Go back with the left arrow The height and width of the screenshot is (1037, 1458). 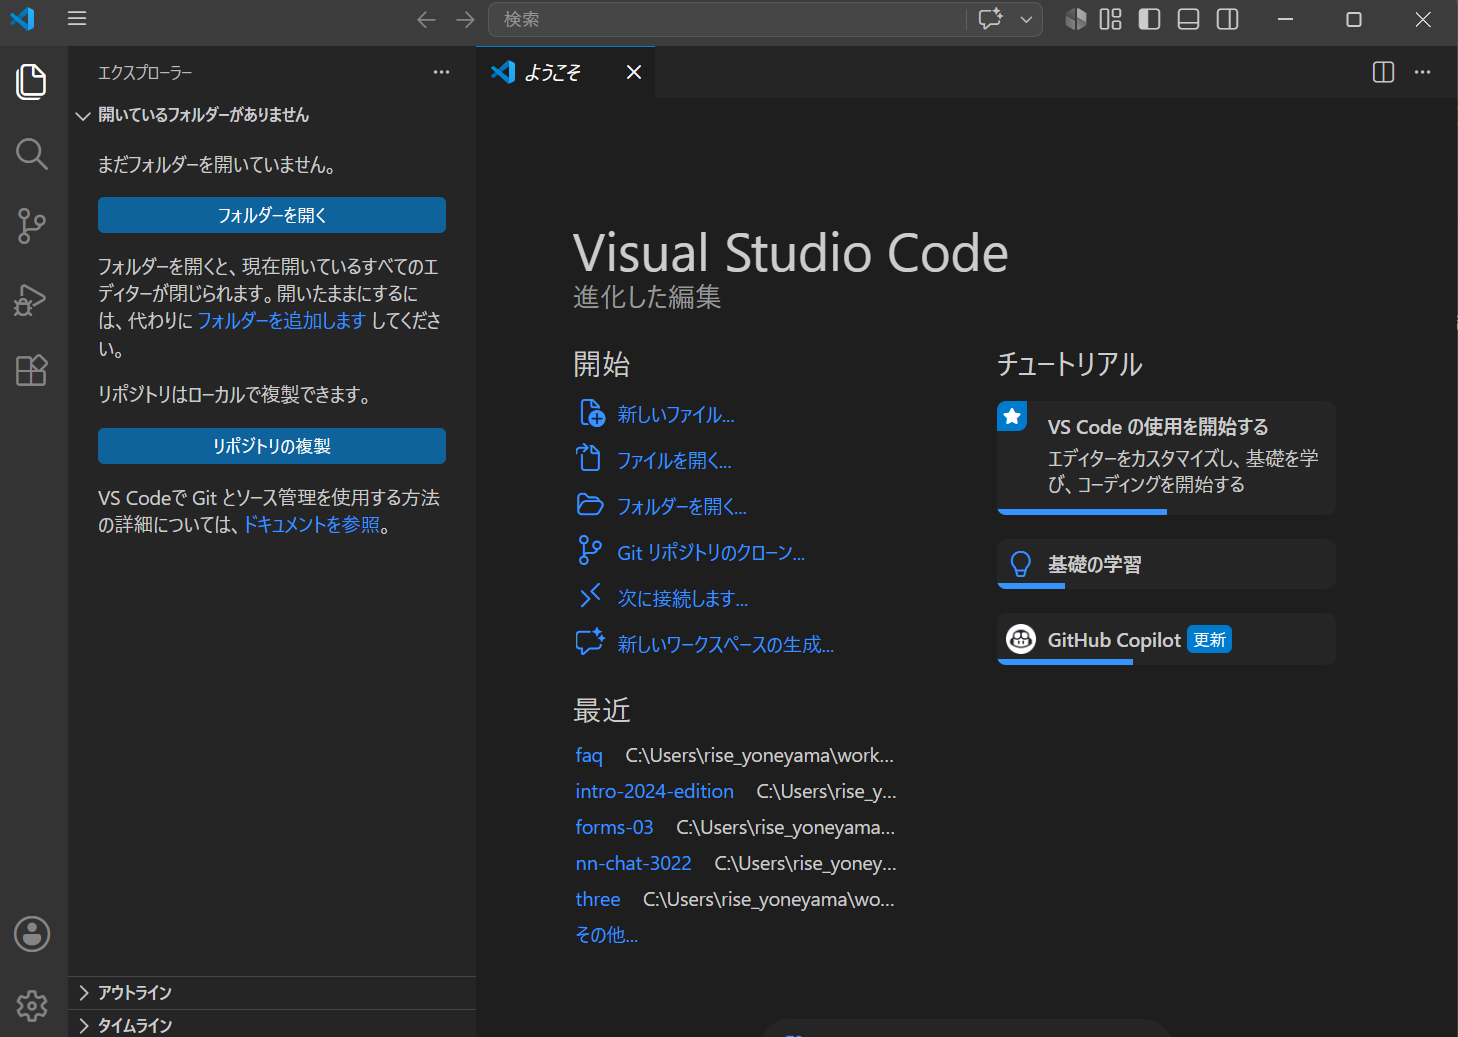pos(427,19)
